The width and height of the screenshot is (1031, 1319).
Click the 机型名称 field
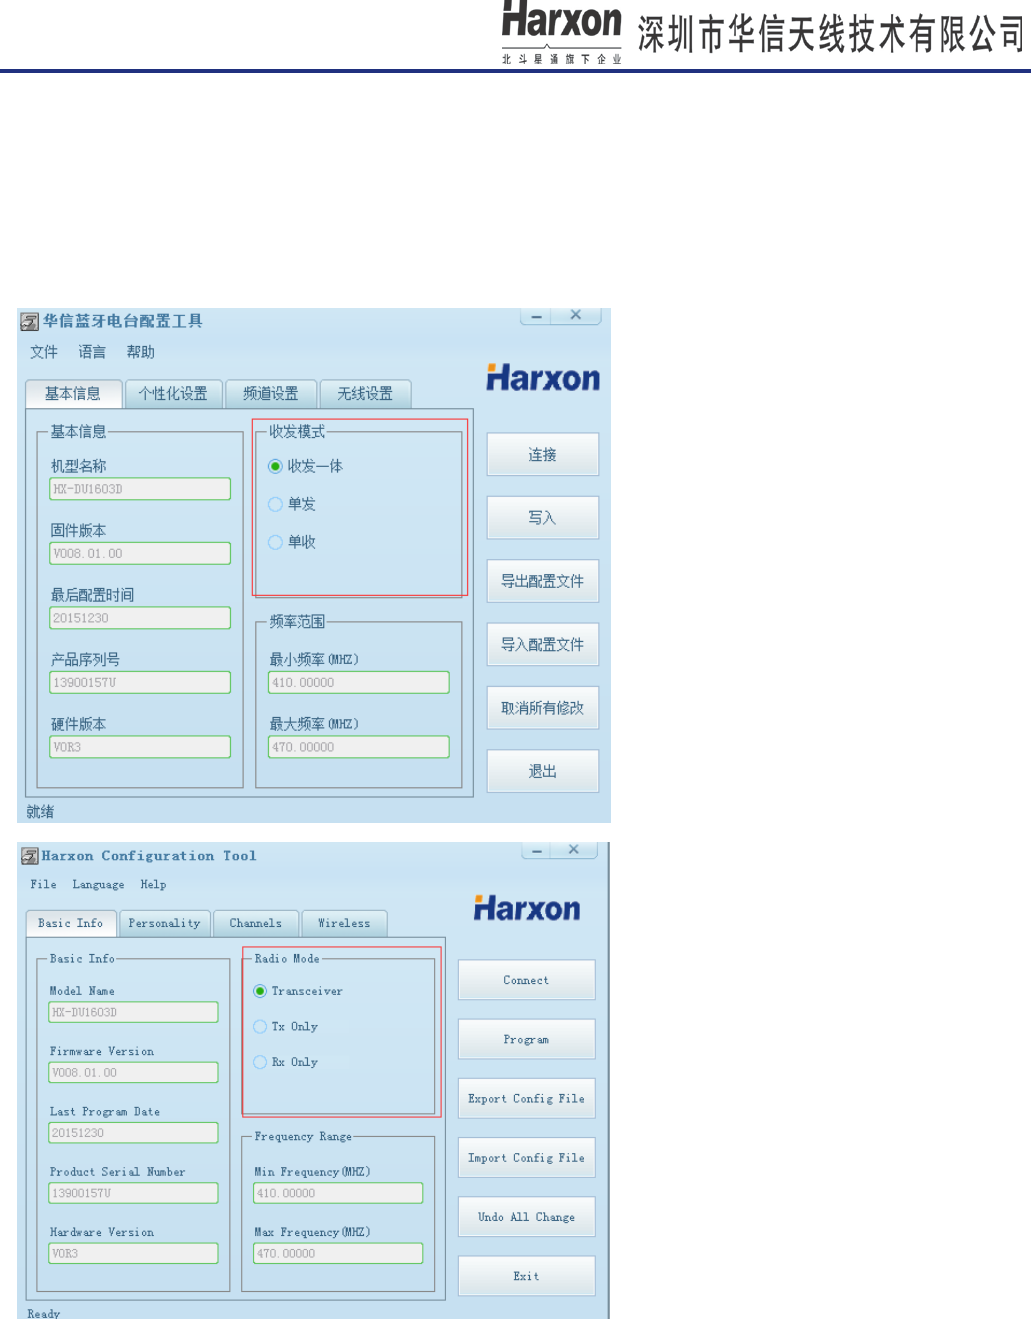(140, 489)
